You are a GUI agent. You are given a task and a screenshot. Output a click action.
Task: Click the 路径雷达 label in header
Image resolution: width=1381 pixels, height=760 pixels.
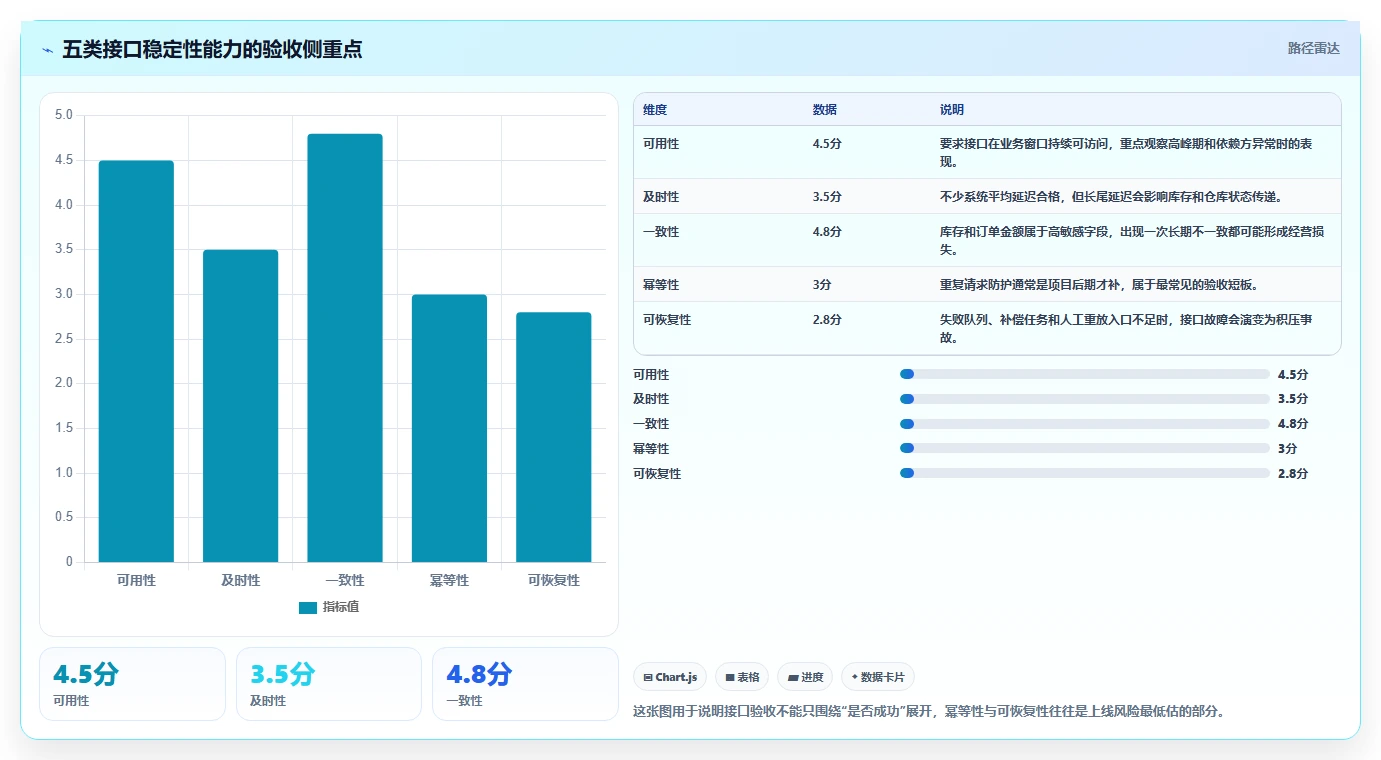pyautogui.click(x=1313, y=48)
